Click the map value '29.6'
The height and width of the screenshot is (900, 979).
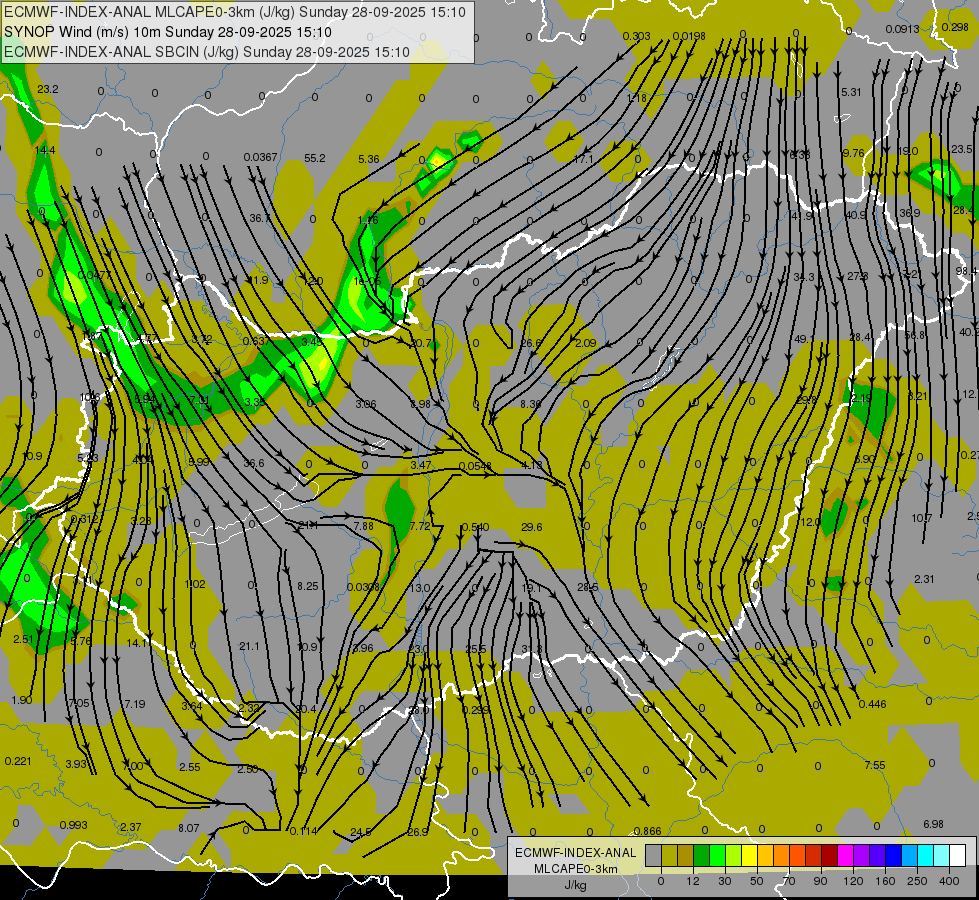click(531, 527)
